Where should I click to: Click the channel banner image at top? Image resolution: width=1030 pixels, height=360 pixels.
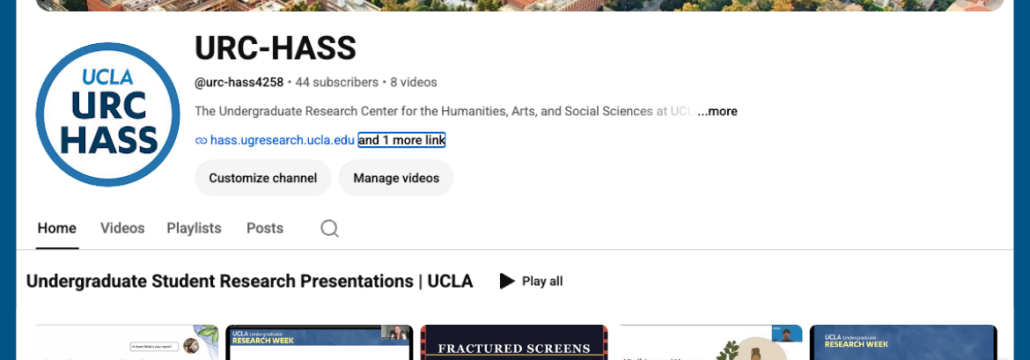(520, 5)
